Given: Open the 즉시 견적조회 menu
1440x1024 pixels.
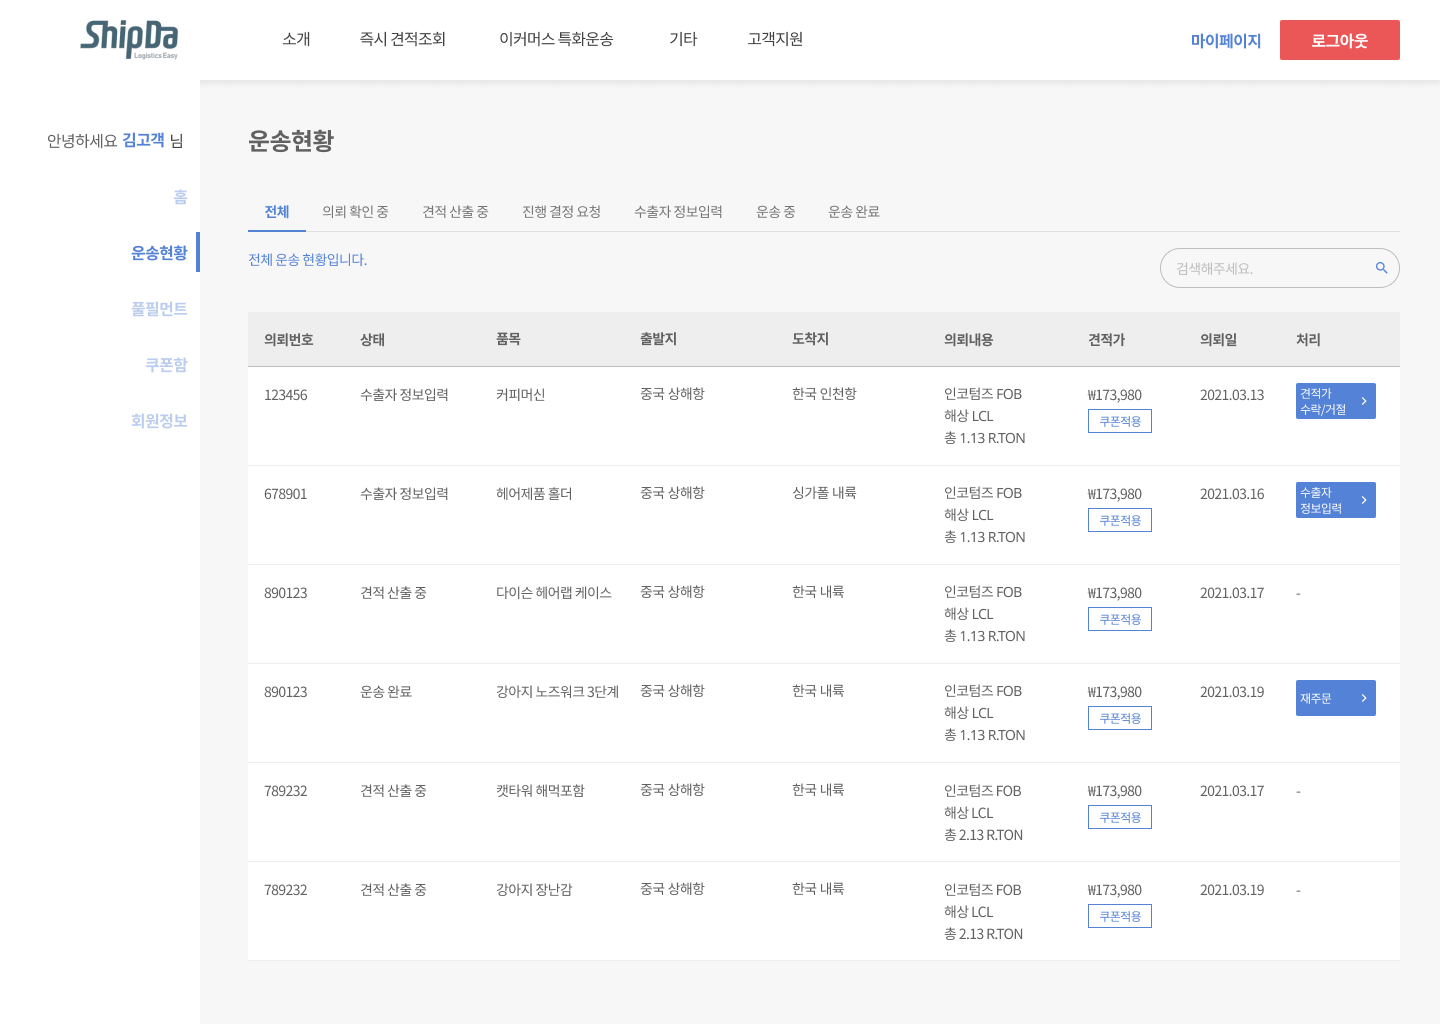Looking at the screenshot, I should pos(402,39).
